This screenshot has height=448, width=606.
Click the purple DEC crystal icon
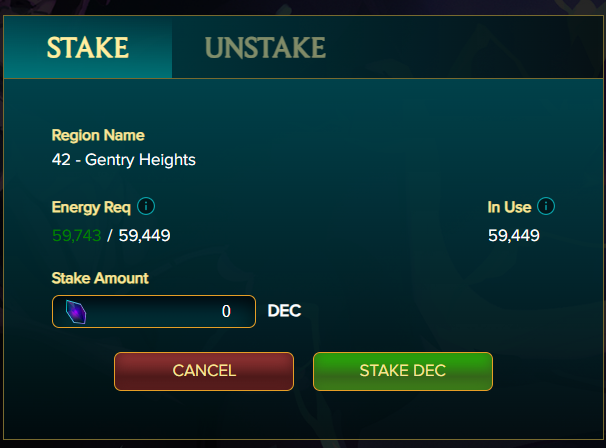coord(76,312)
